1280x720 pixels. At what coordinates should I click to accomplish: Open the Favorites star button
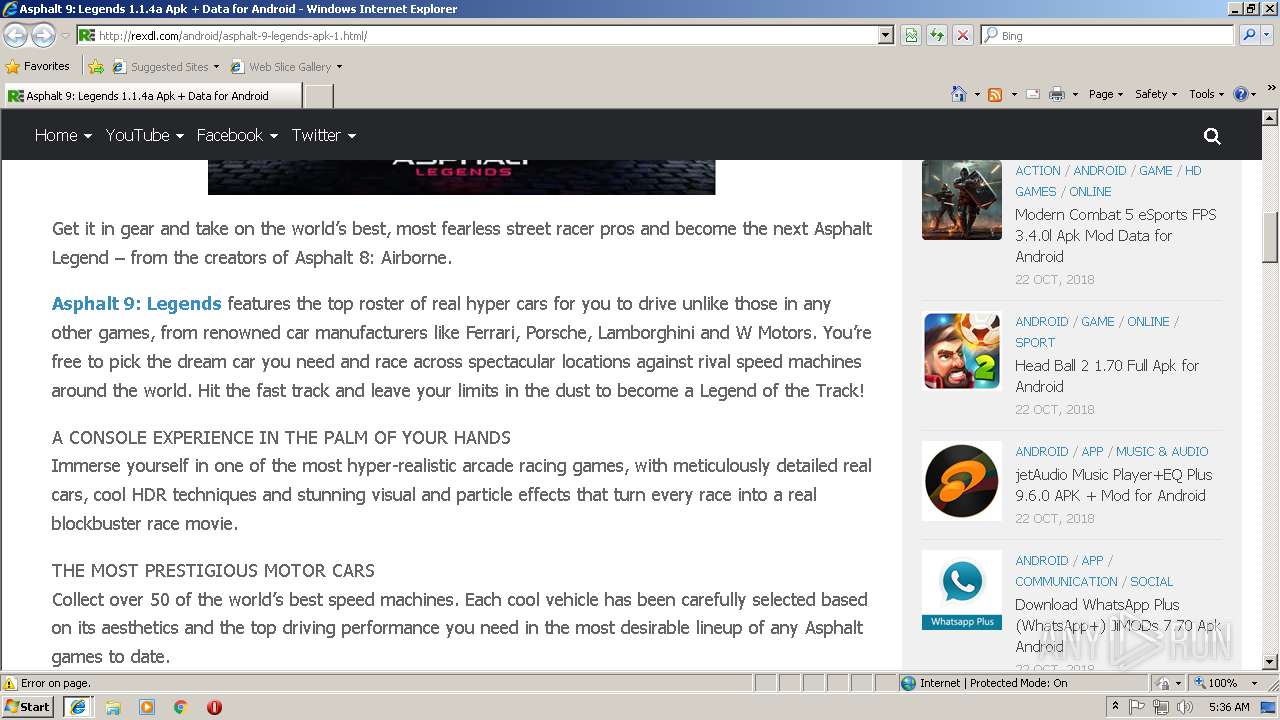coord(38,66)
